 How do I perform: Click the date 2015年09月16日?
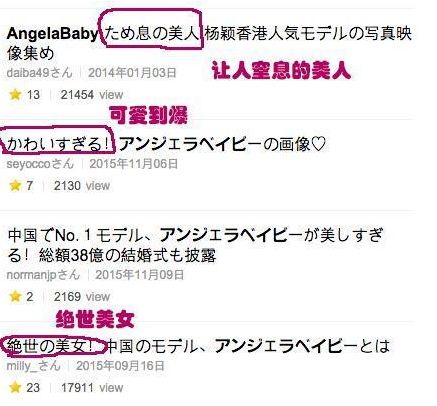pyautogui.click(x=120, y=366)
